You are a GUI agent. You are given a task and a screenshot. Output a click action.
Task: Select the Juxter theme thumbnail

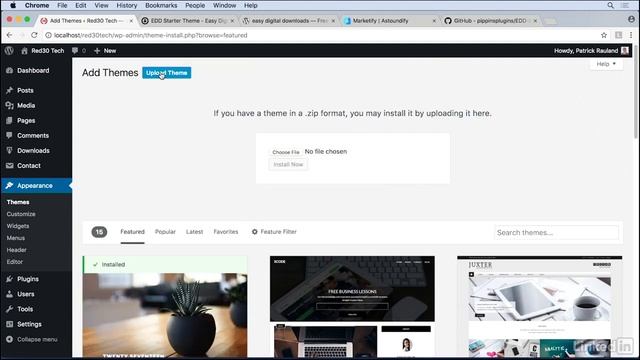pyautogui.click(x=540, y=307)
